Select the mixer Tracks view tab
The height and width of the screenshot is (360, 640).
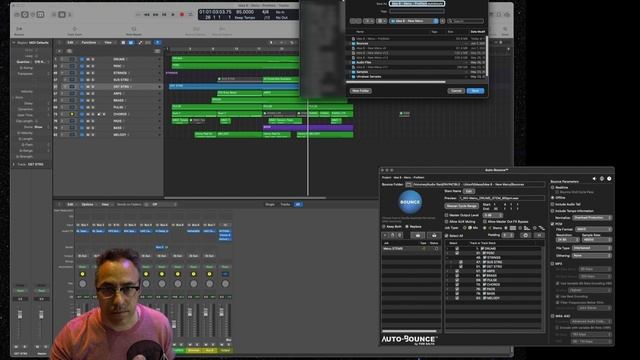[285, 204]
